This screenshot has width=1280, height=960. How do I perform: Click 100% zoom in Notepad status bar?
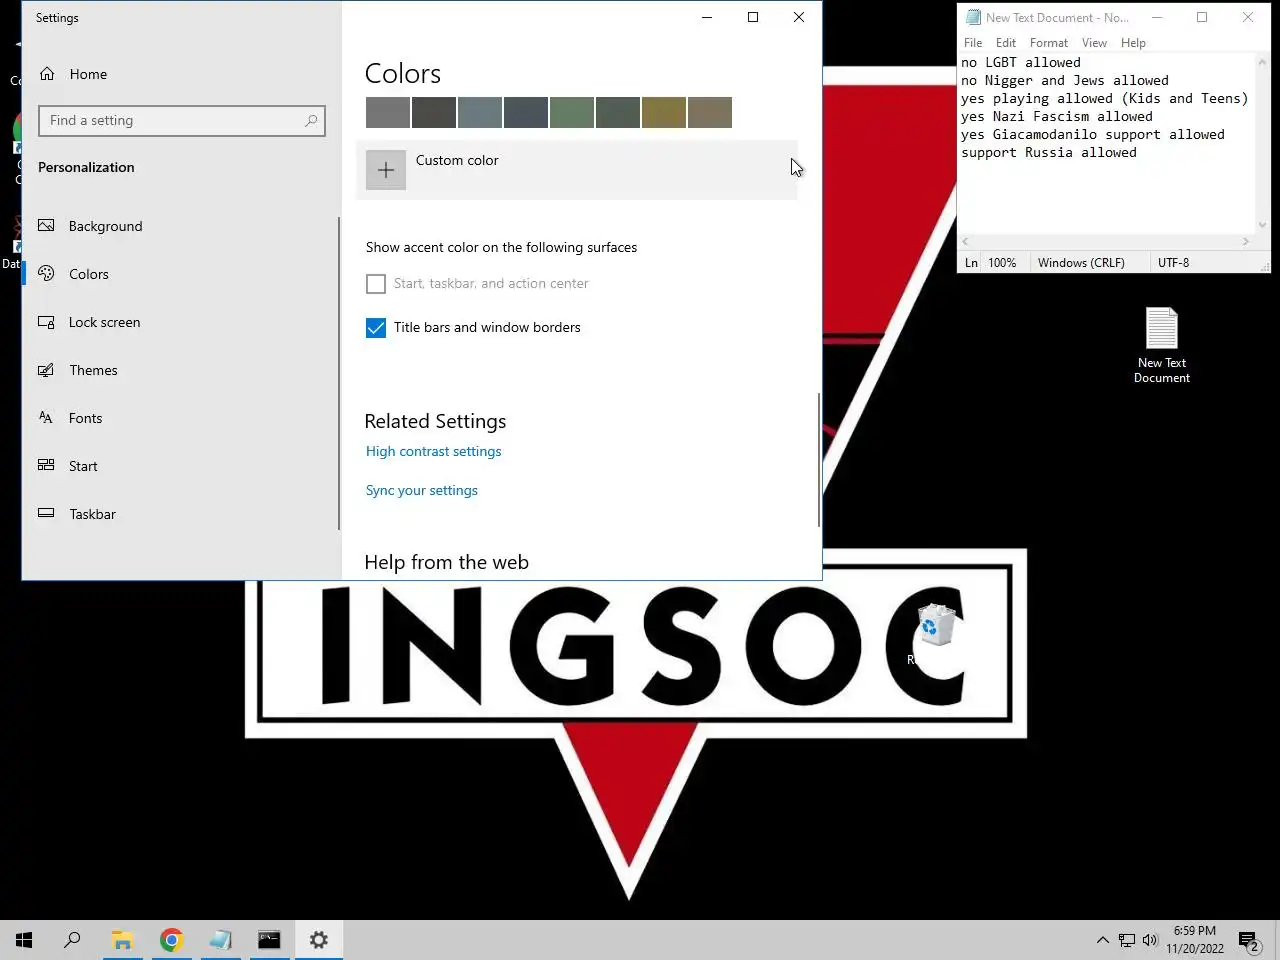(1002, 263)
